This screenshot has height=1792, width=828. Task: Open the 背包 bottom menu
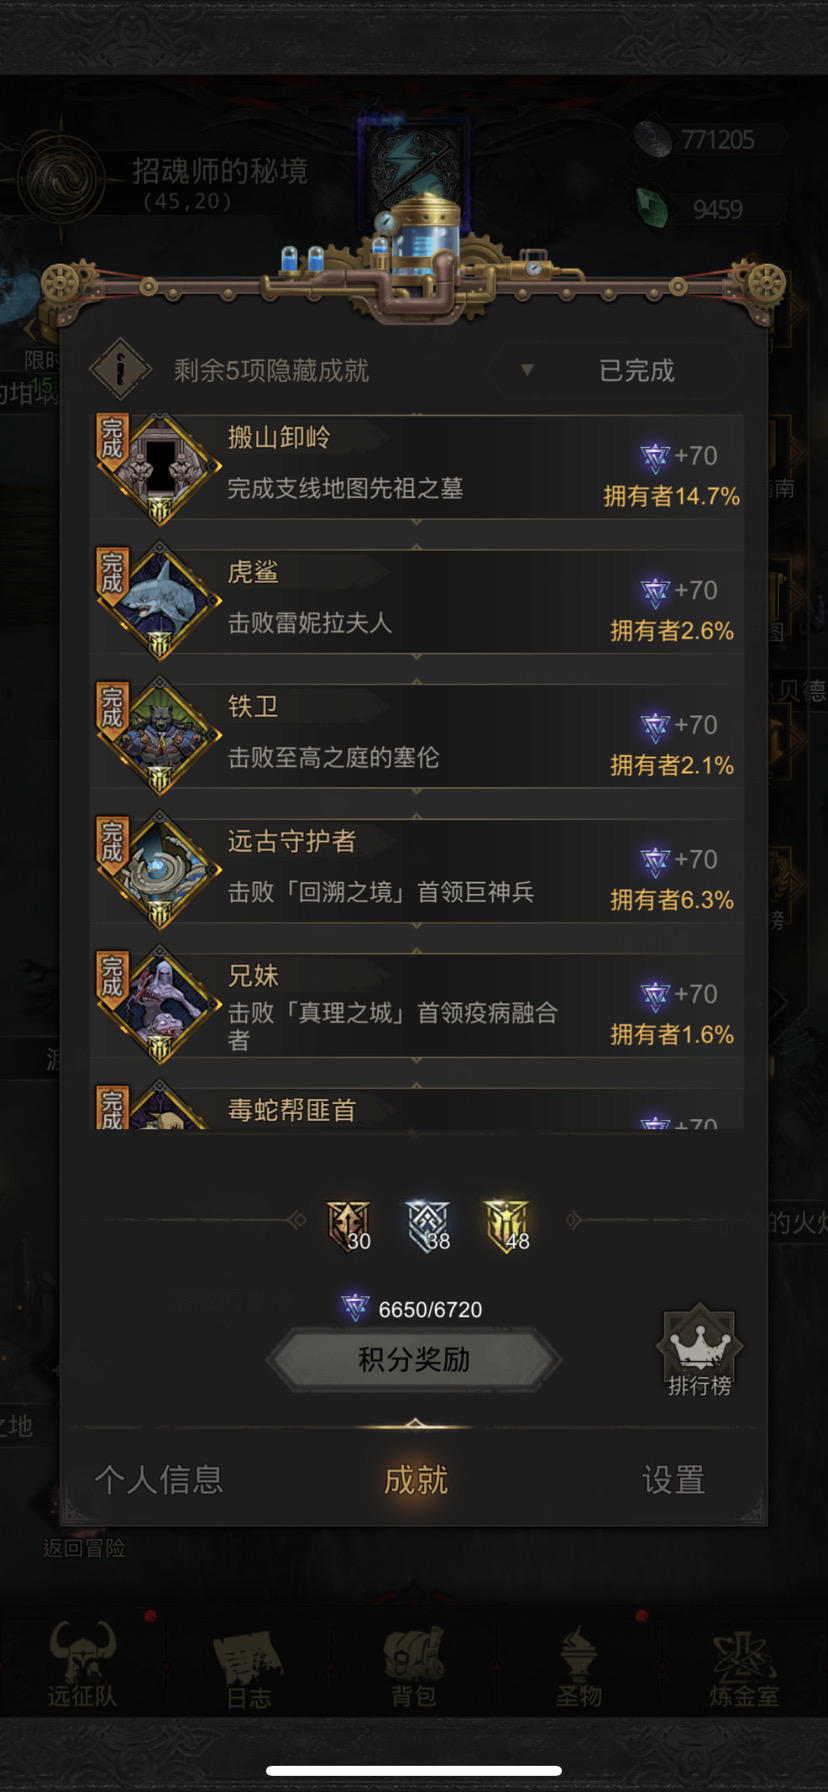pos(414,1664)
